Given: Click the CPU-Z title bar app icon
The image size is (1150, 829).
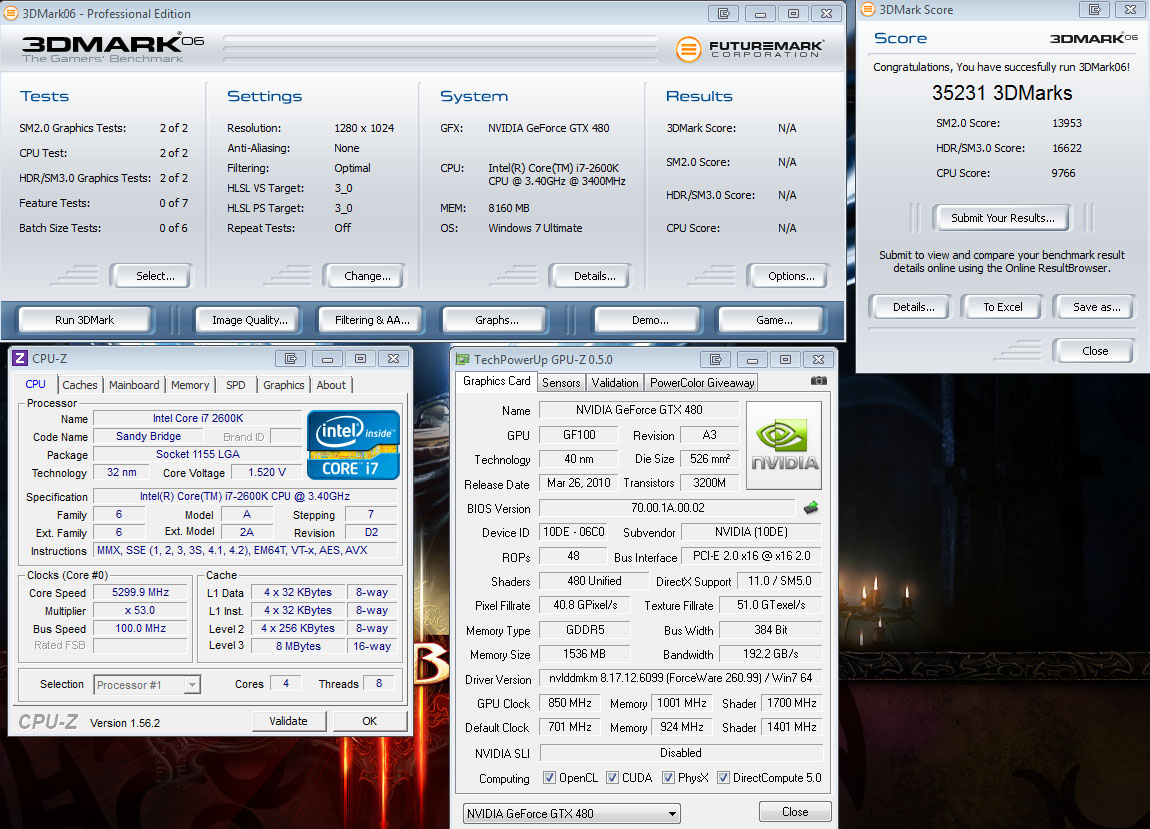Looking at the screenshot, I should click(20, 358).
